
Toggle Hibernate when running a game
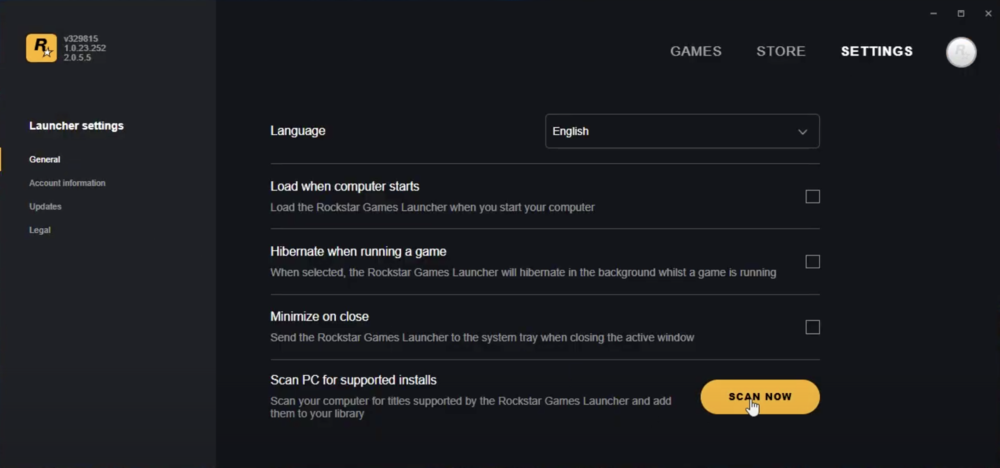pos(812,262)
